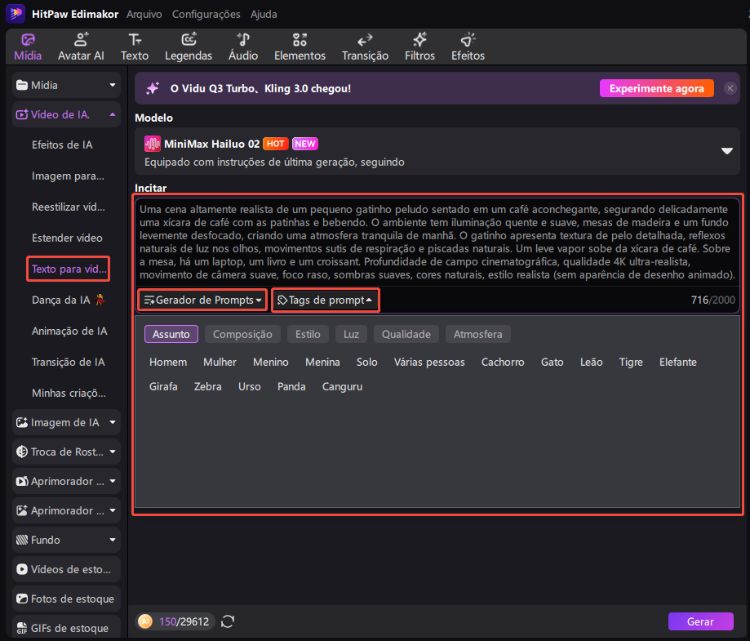750x641 pixels.
Task: Switch to the Atmosfera tag tab
Action: point(478,334)
